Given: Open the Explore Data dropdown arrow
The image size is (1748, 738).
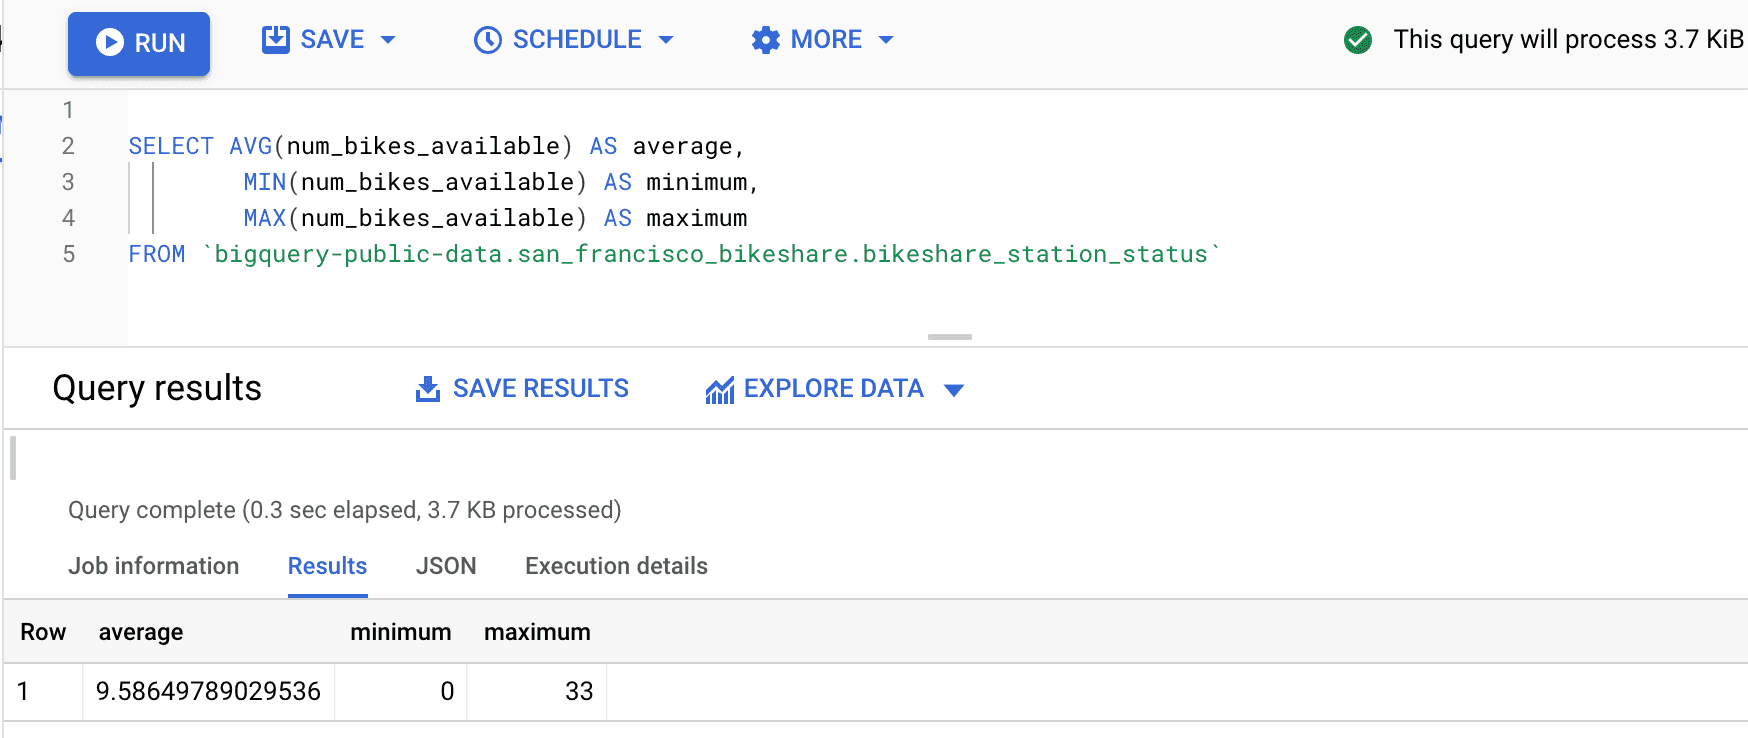Looking at the screenshot, I should pyautogui.click(x=954, y=390).
